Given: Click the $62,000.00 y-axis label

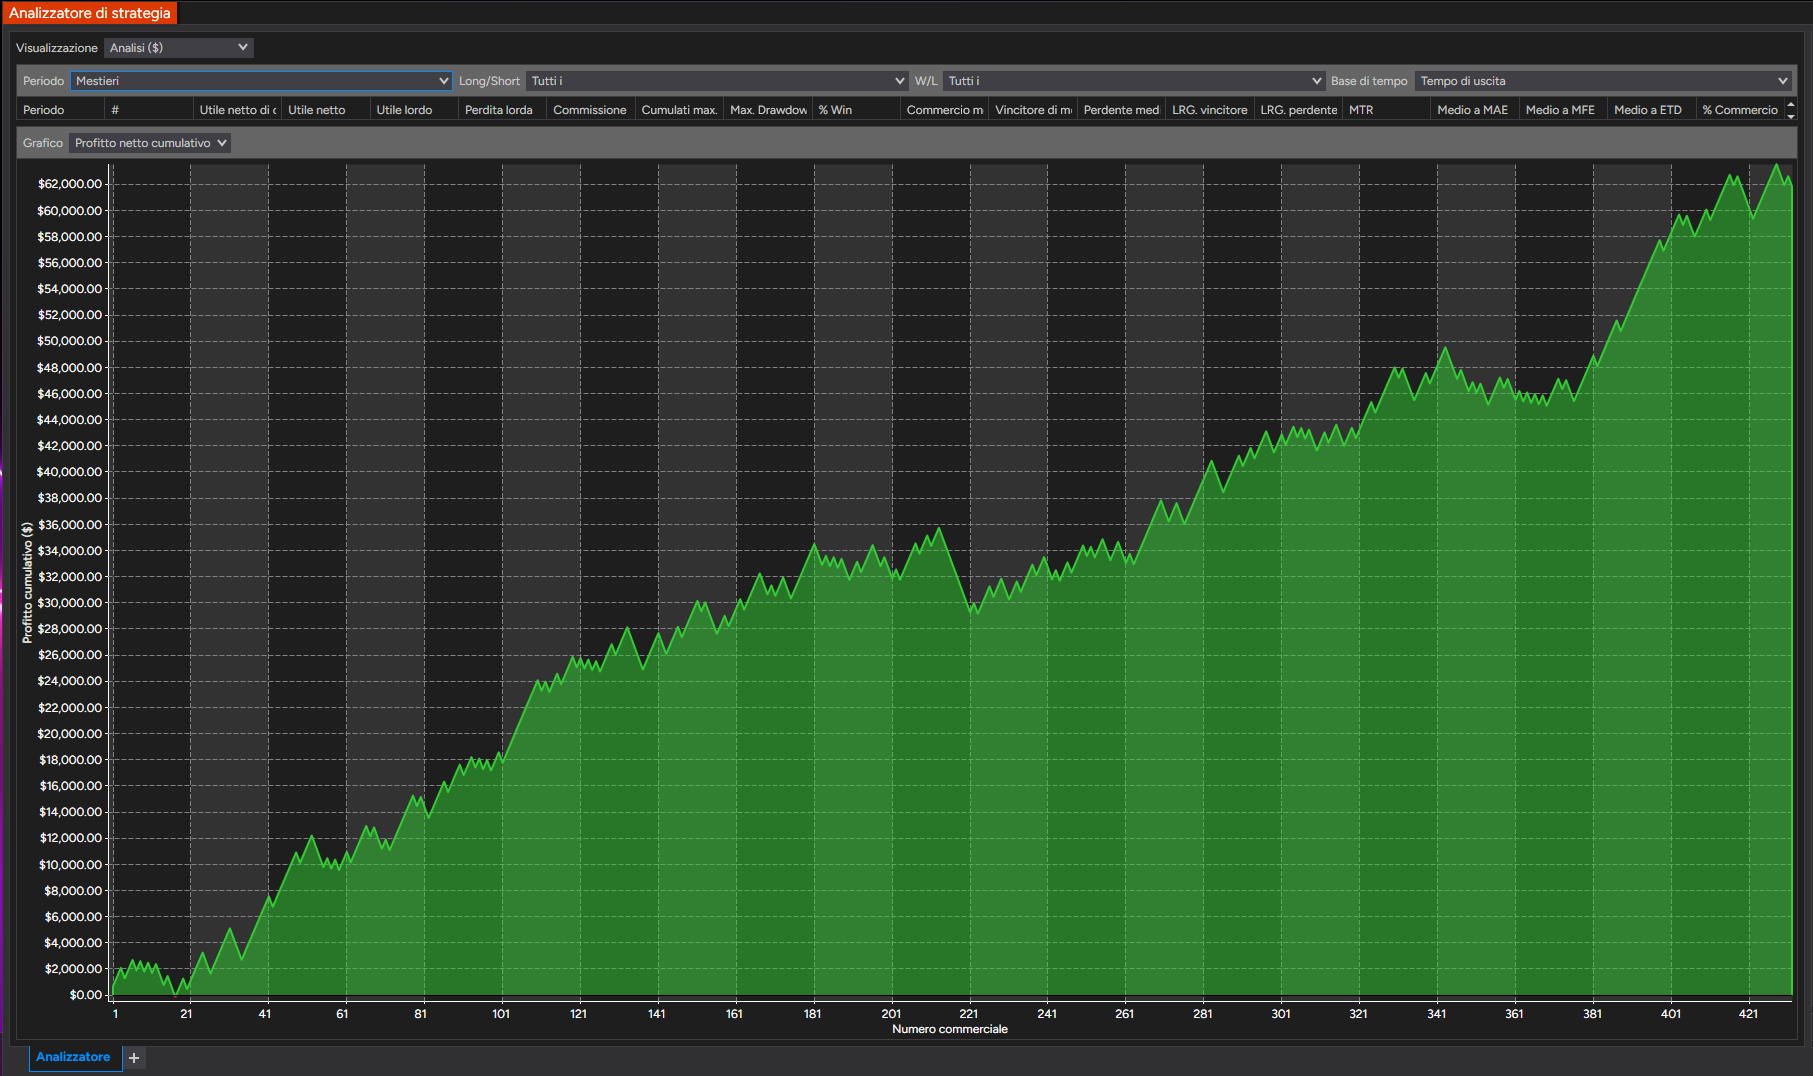Looking at the screenshot, I should 70,184.
